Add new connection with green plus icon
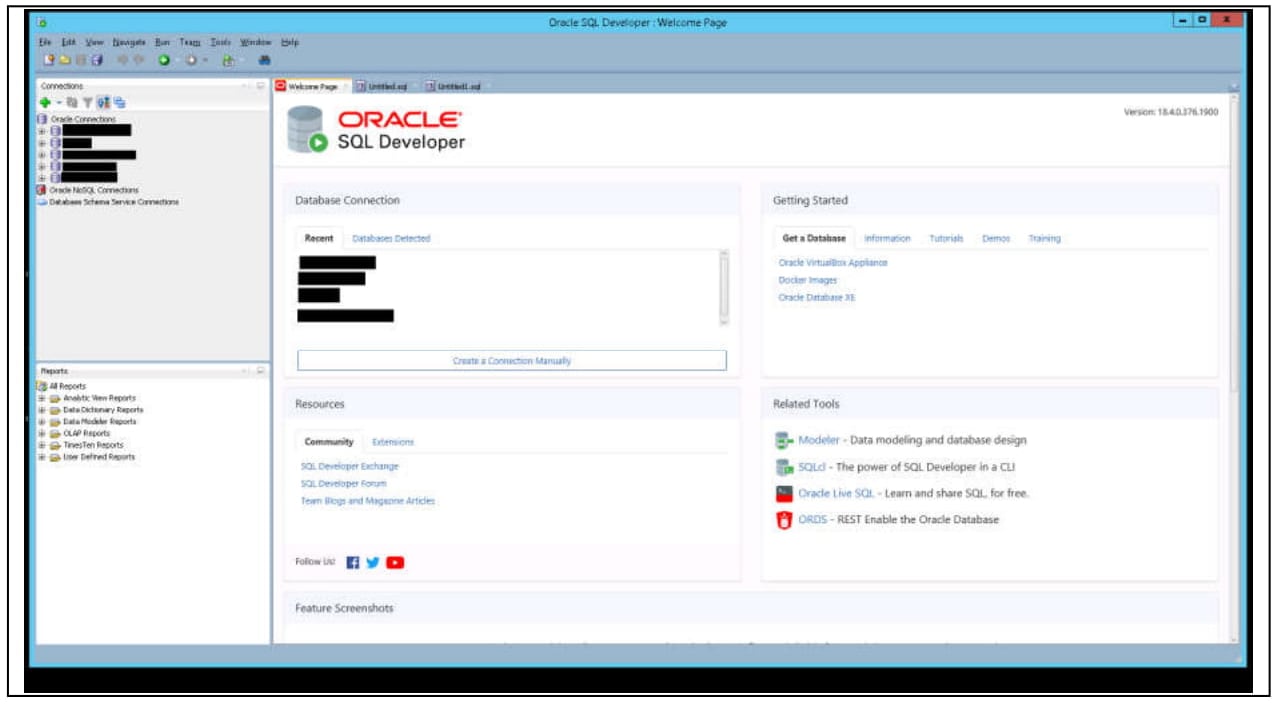The height and width of the screenshot is (706, 1277). (45, 102)
